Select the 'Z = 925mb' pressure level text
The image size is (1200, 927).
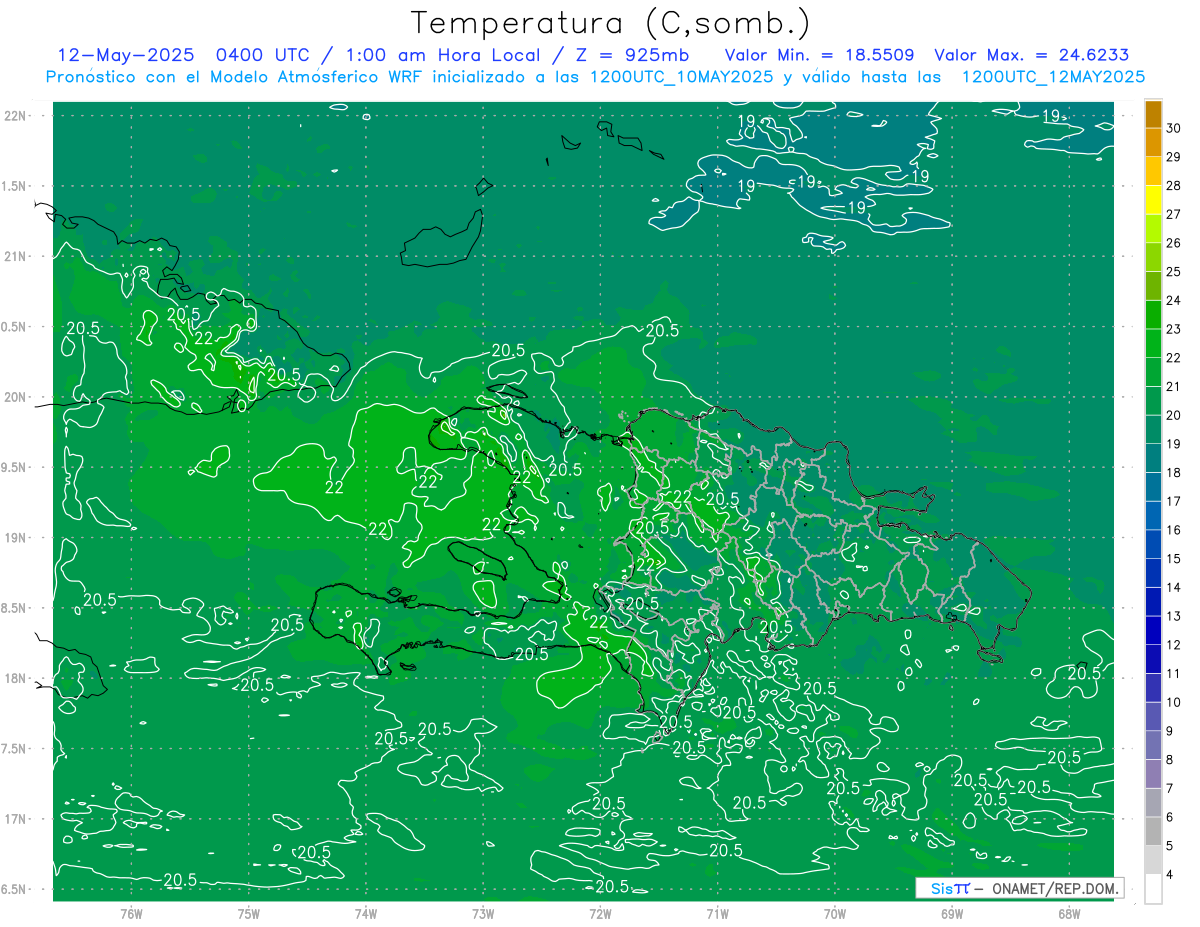click(628, 55)
